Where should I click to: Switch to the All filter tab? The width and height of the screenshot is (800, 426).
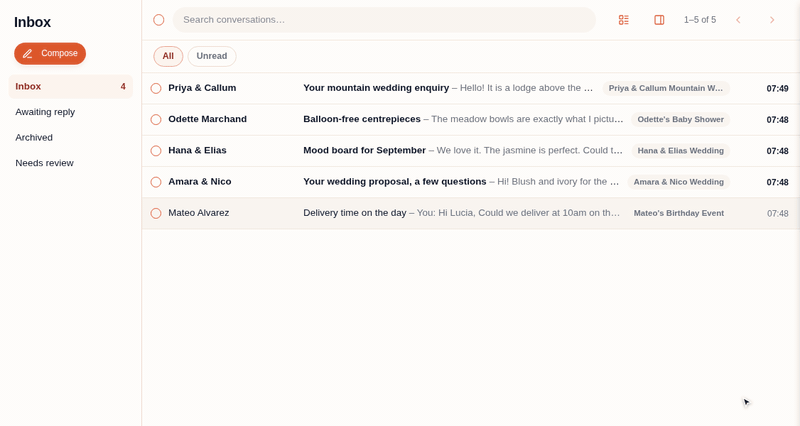pos(168,56)
